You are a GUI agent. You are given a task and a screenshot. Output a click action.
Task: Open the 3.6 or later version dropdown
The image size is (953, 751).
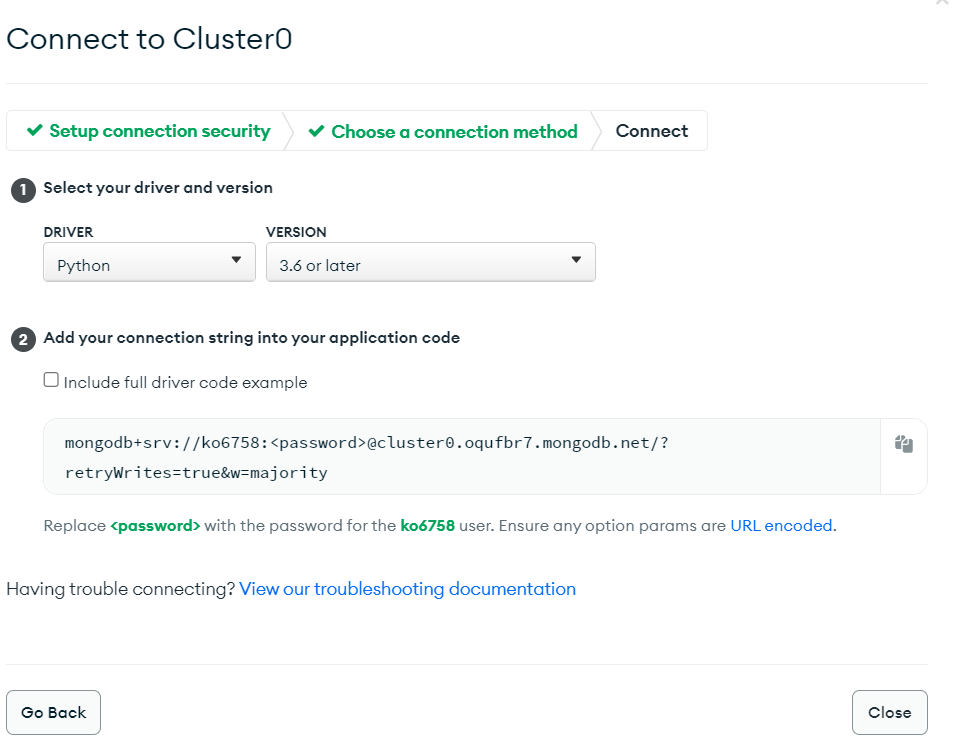(430, 262)
